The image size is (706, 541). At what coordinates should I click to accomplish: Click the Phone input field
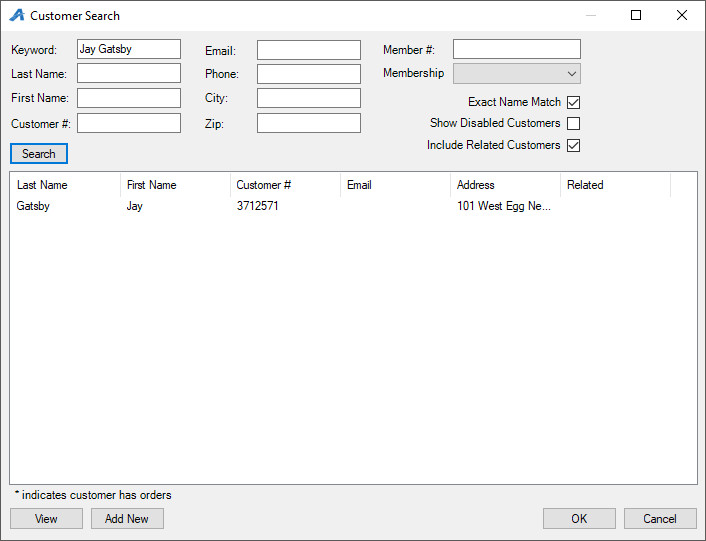coord(309,74)
